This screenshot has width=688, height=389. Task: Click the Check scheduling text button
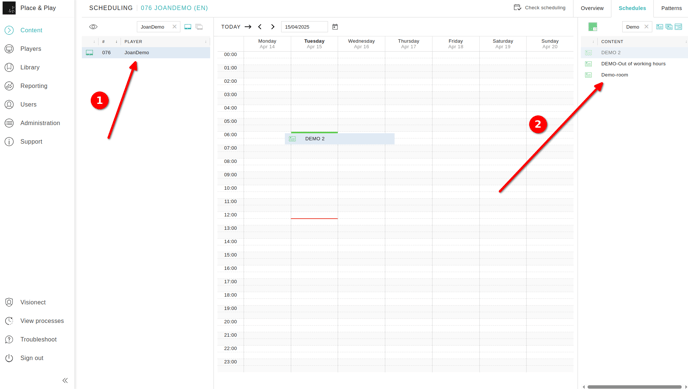[545, 8]
